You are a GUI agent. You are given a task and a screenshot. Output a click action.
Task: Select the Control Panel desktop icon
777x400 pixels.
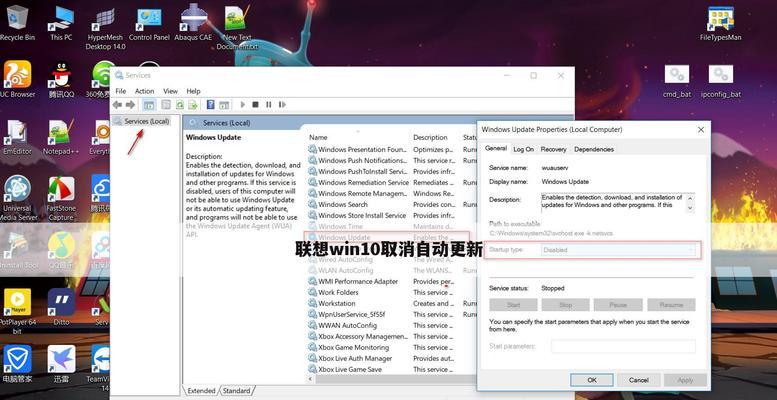(149, 23)
